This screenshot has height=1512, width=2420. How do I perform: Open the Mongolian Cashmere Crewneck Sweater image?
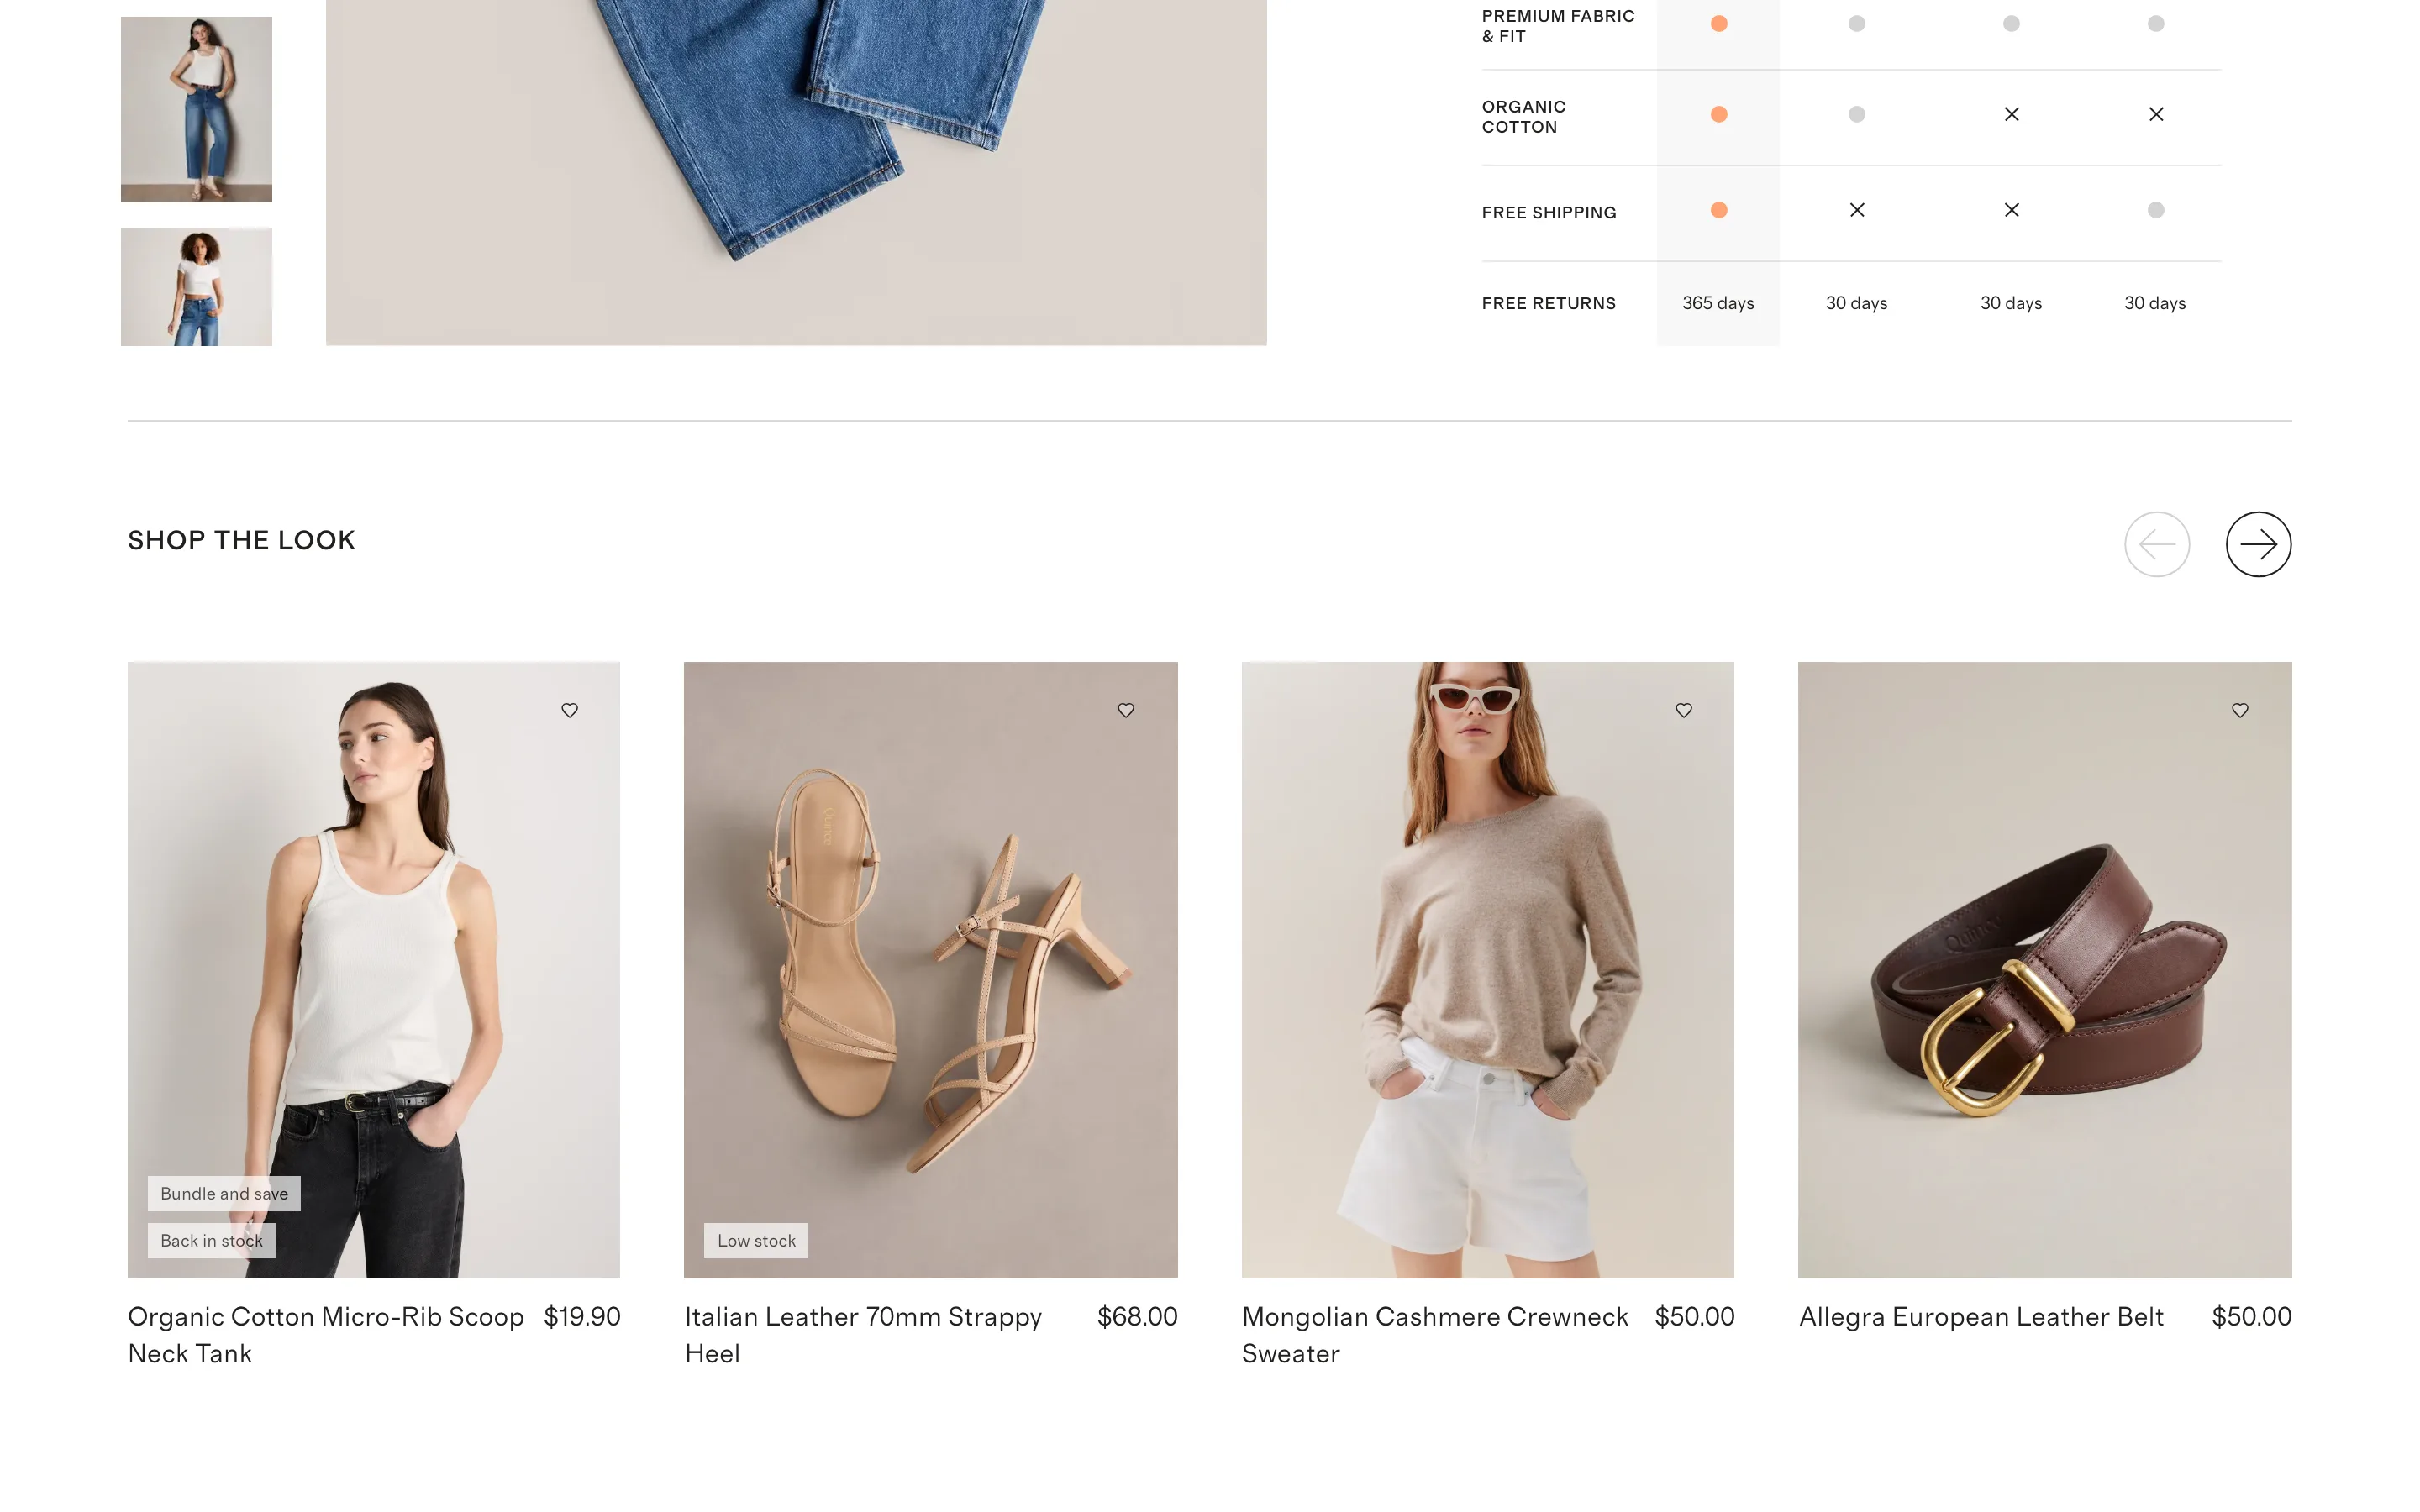1488,969
